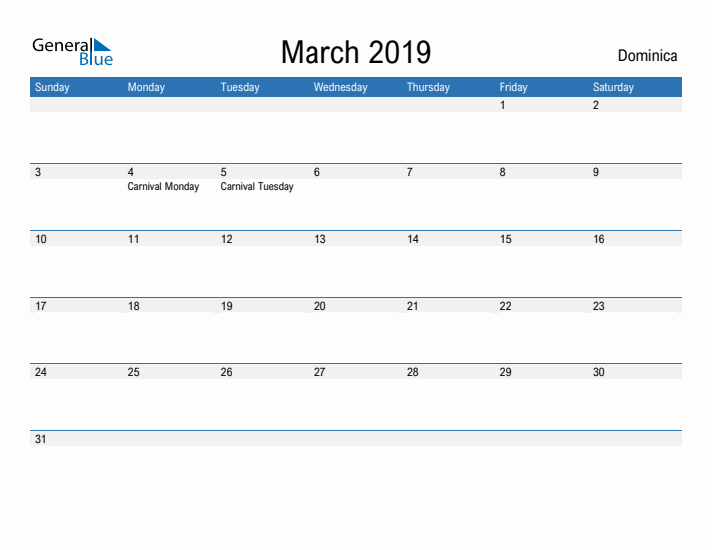The height and width of the screenshot is (550, 712).
Task: Select date 24 in the Sunday column
Action: pyautogui.click(x=40, y=372)
